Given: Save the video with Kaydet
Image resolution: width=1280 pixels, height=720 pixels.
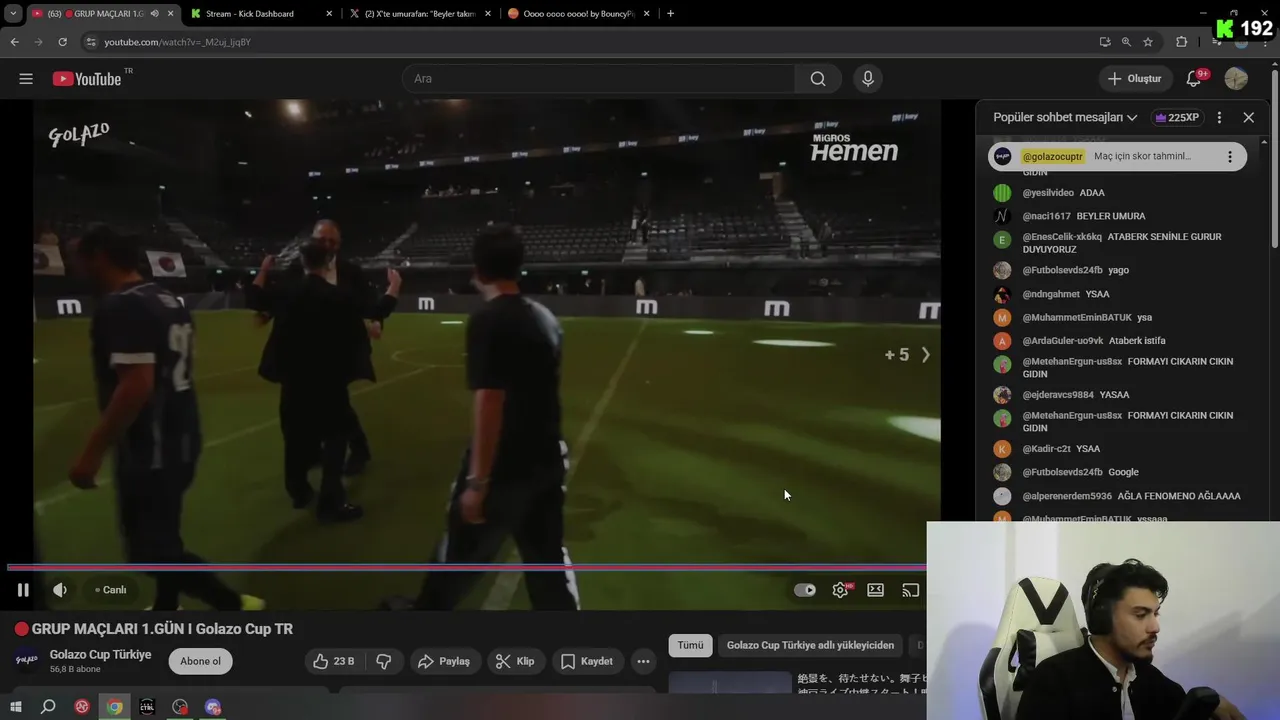Looking at the screenshot, I should (587, 661).
